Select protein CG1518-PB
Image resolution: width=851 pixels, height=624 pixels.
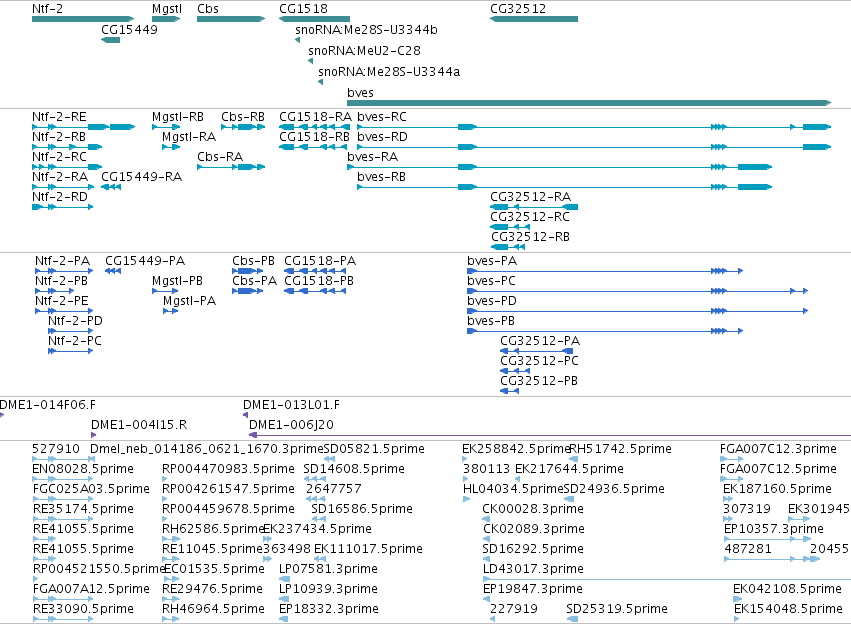coord(319,281)
